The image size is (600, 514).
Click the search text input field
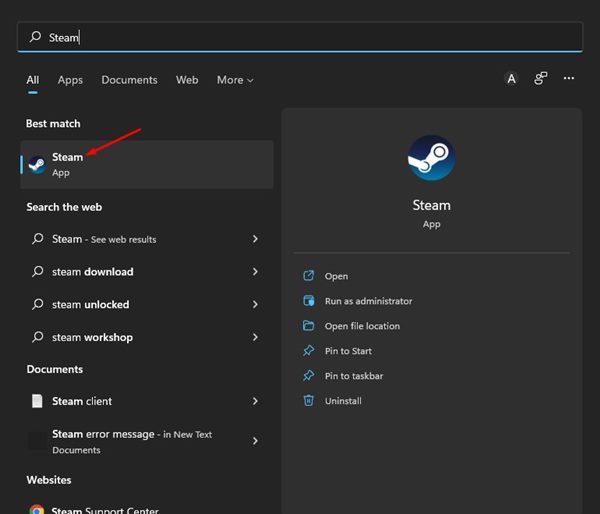click(300, 37)
